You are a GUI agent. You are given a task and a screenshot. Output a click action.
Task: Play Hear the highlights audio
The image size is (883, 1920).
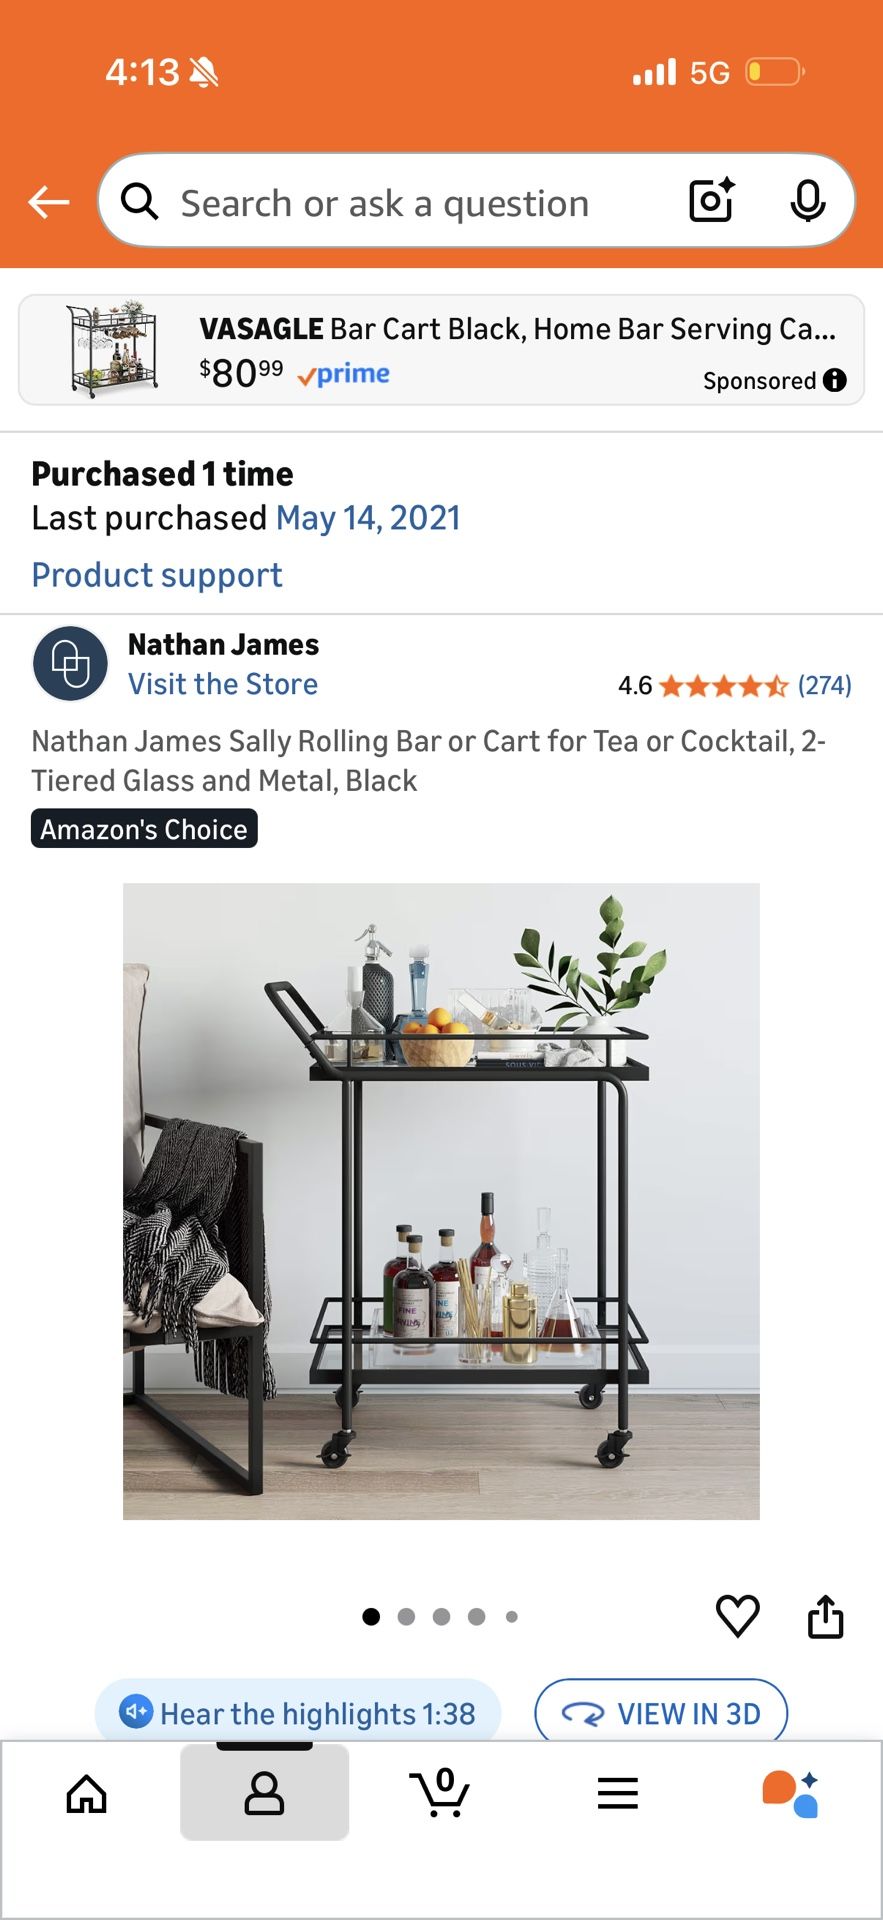[298, 1712]
